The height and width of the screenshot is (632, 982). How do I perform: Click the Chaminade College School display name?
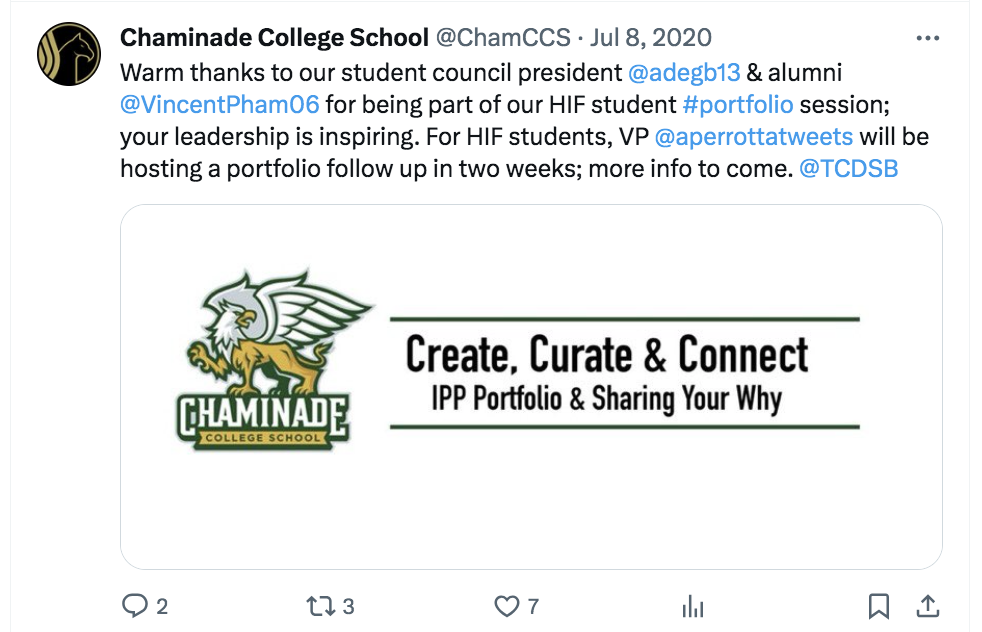pos(274,39)
